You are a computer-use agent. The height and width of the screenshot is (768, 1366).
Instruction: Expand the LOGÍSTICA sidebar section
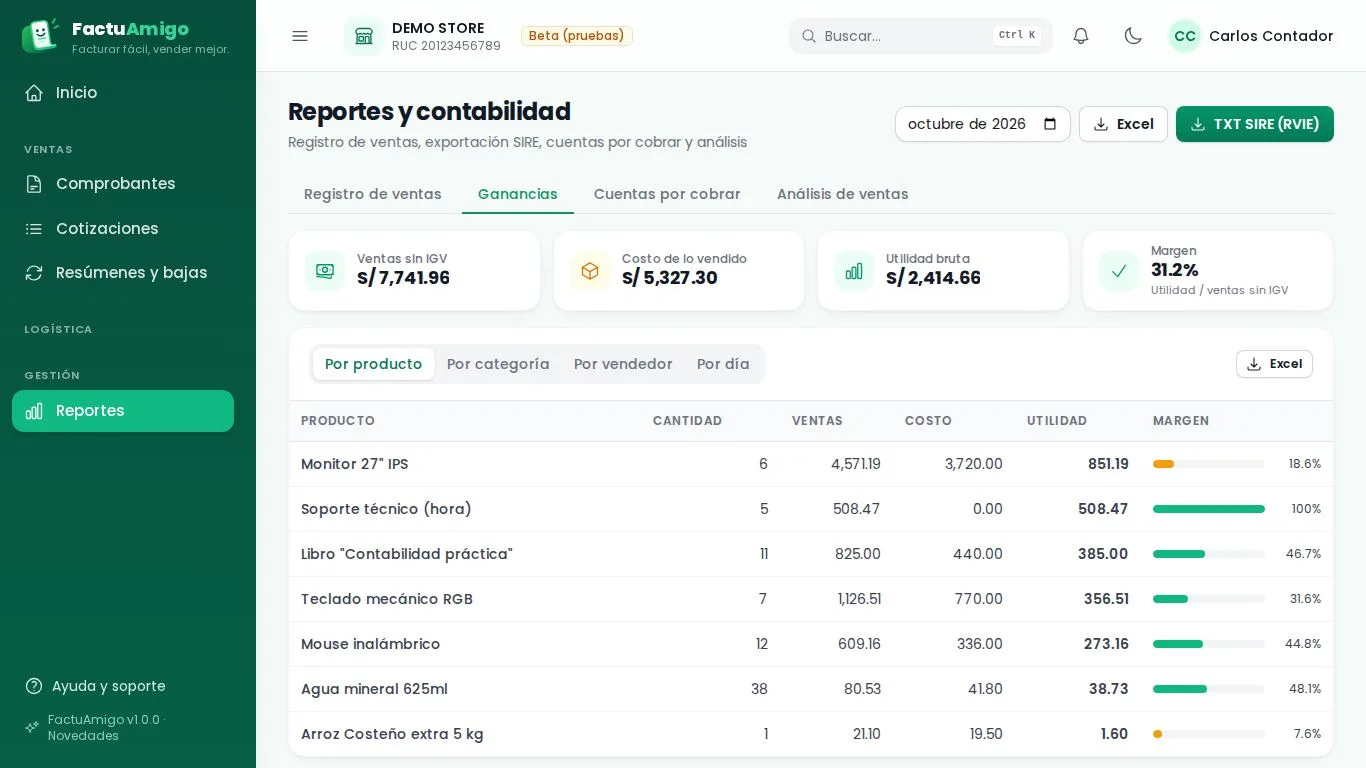click(58, 330)
